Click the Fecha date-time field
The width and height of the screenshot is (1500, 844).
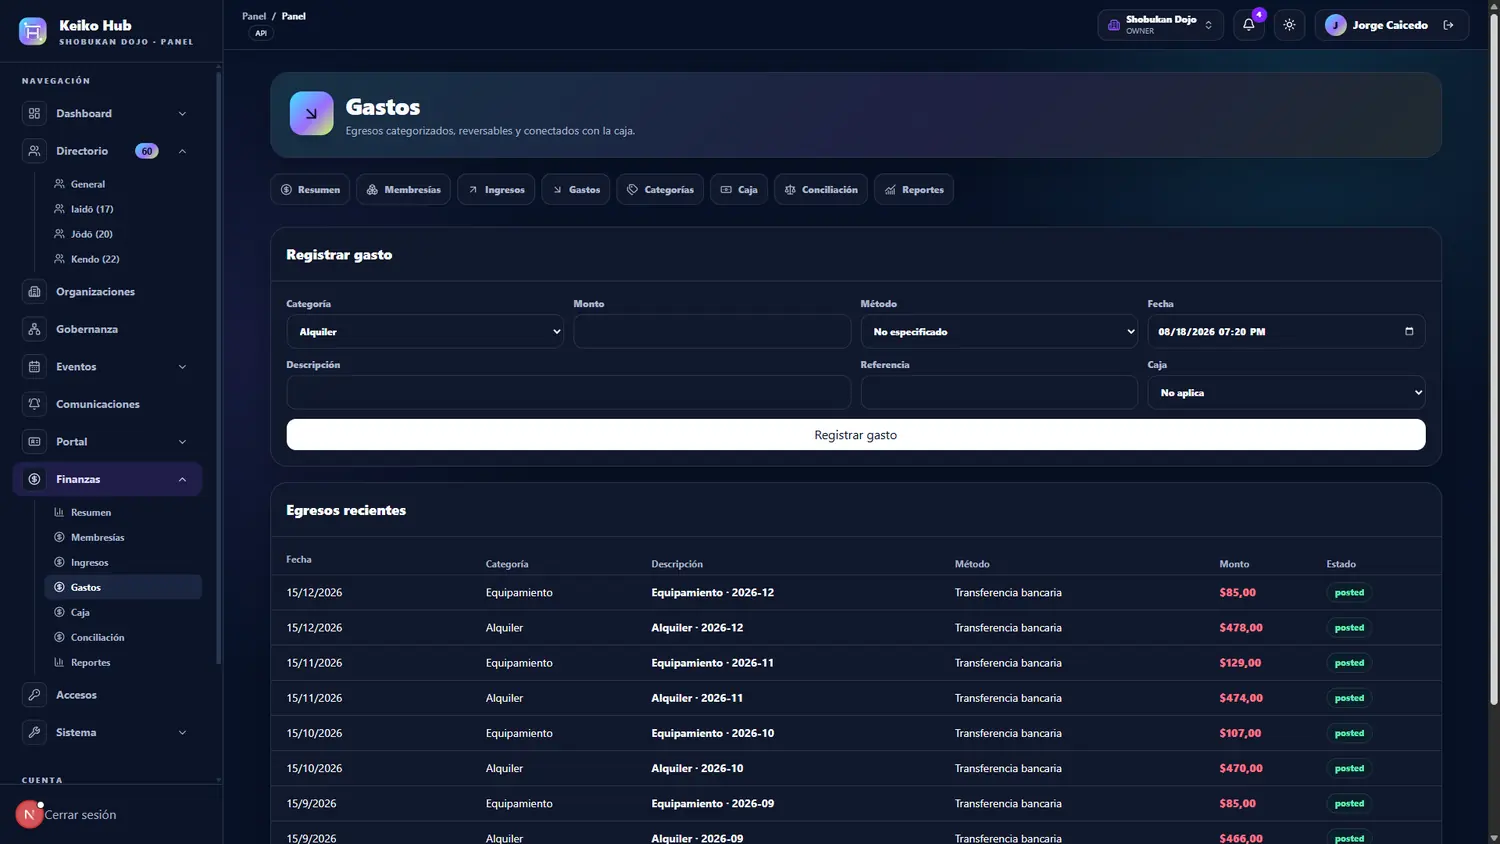(x=1286, y=332)
